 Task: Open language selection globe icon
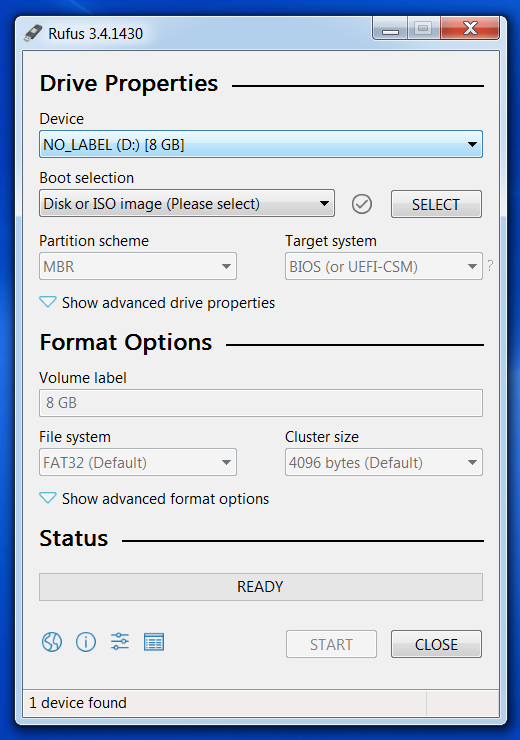52,642
